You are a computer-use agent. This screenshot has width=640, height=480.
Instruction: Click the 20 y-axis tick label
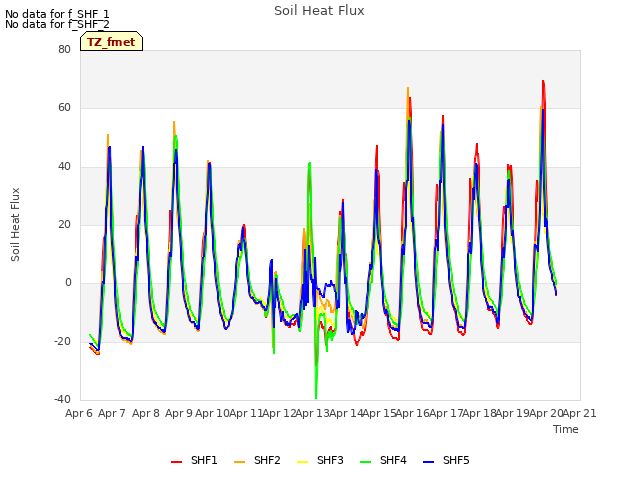click(x=64, y=224)
